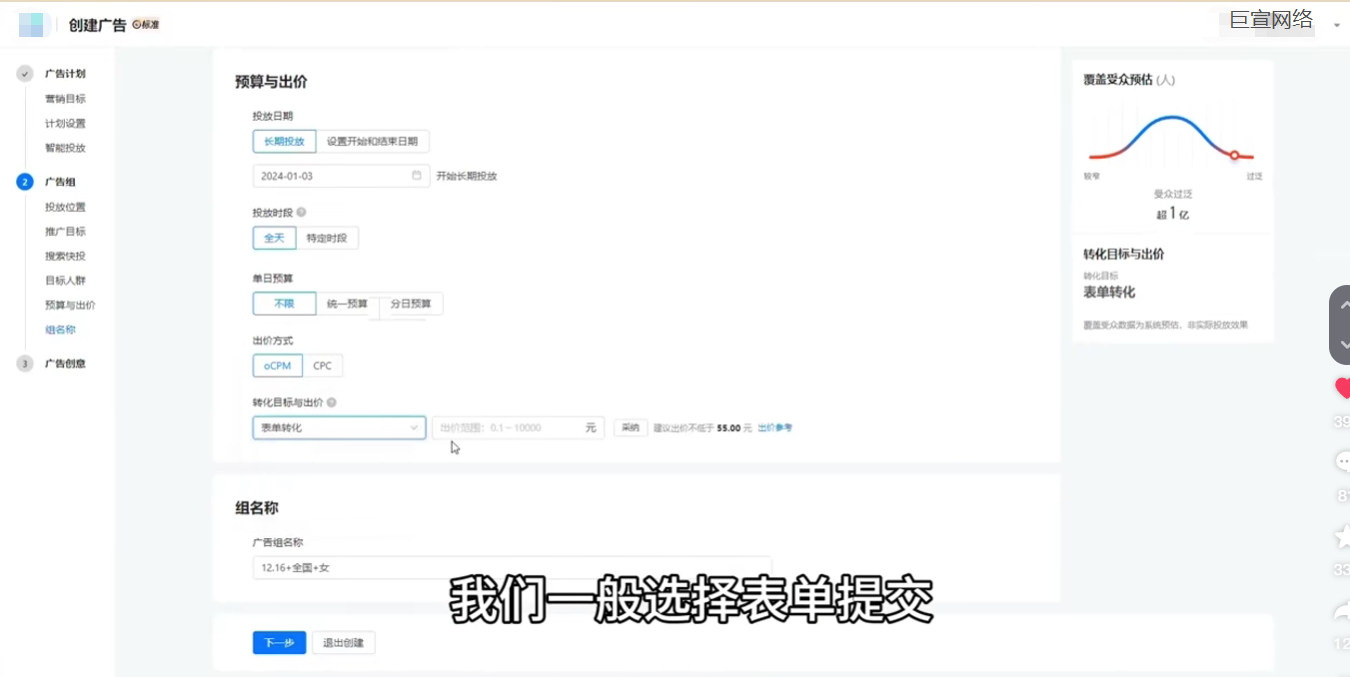Open 投放位置 in sidebar
This screenshot has height=677, width=1350.
(65, 207)
